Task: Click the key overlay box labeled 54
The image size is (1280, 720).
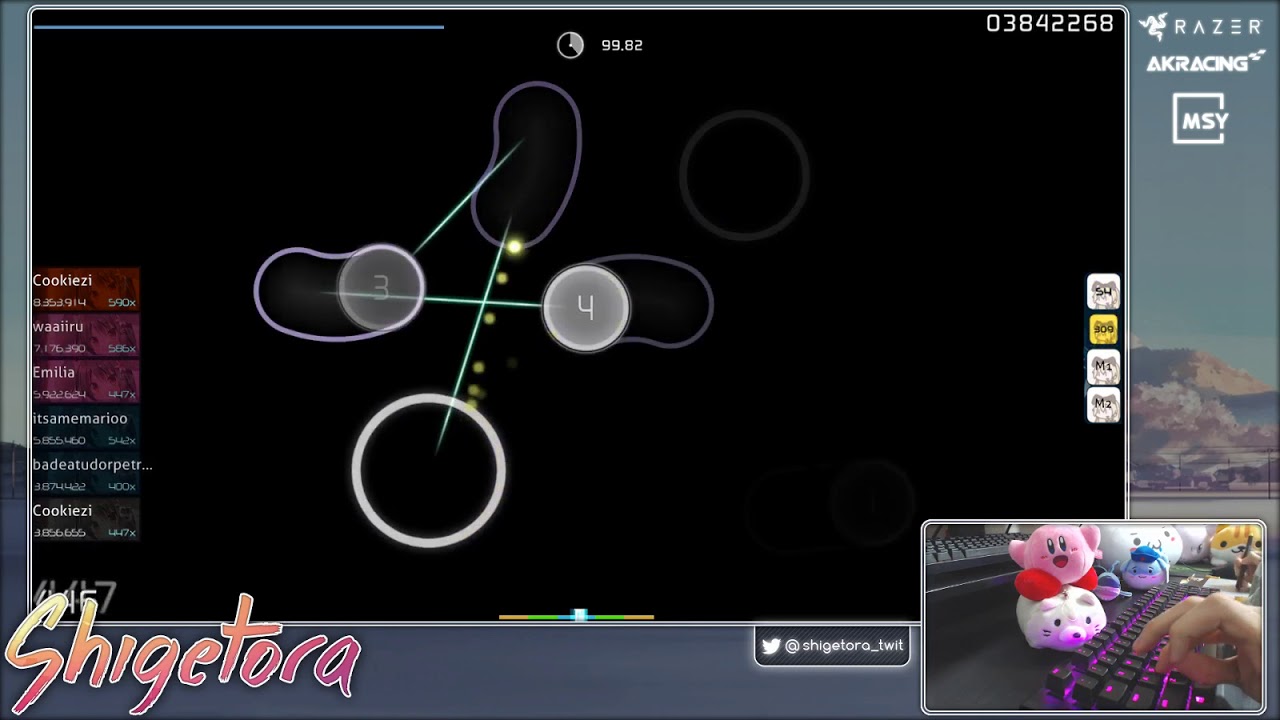Action: (1103, 292)
